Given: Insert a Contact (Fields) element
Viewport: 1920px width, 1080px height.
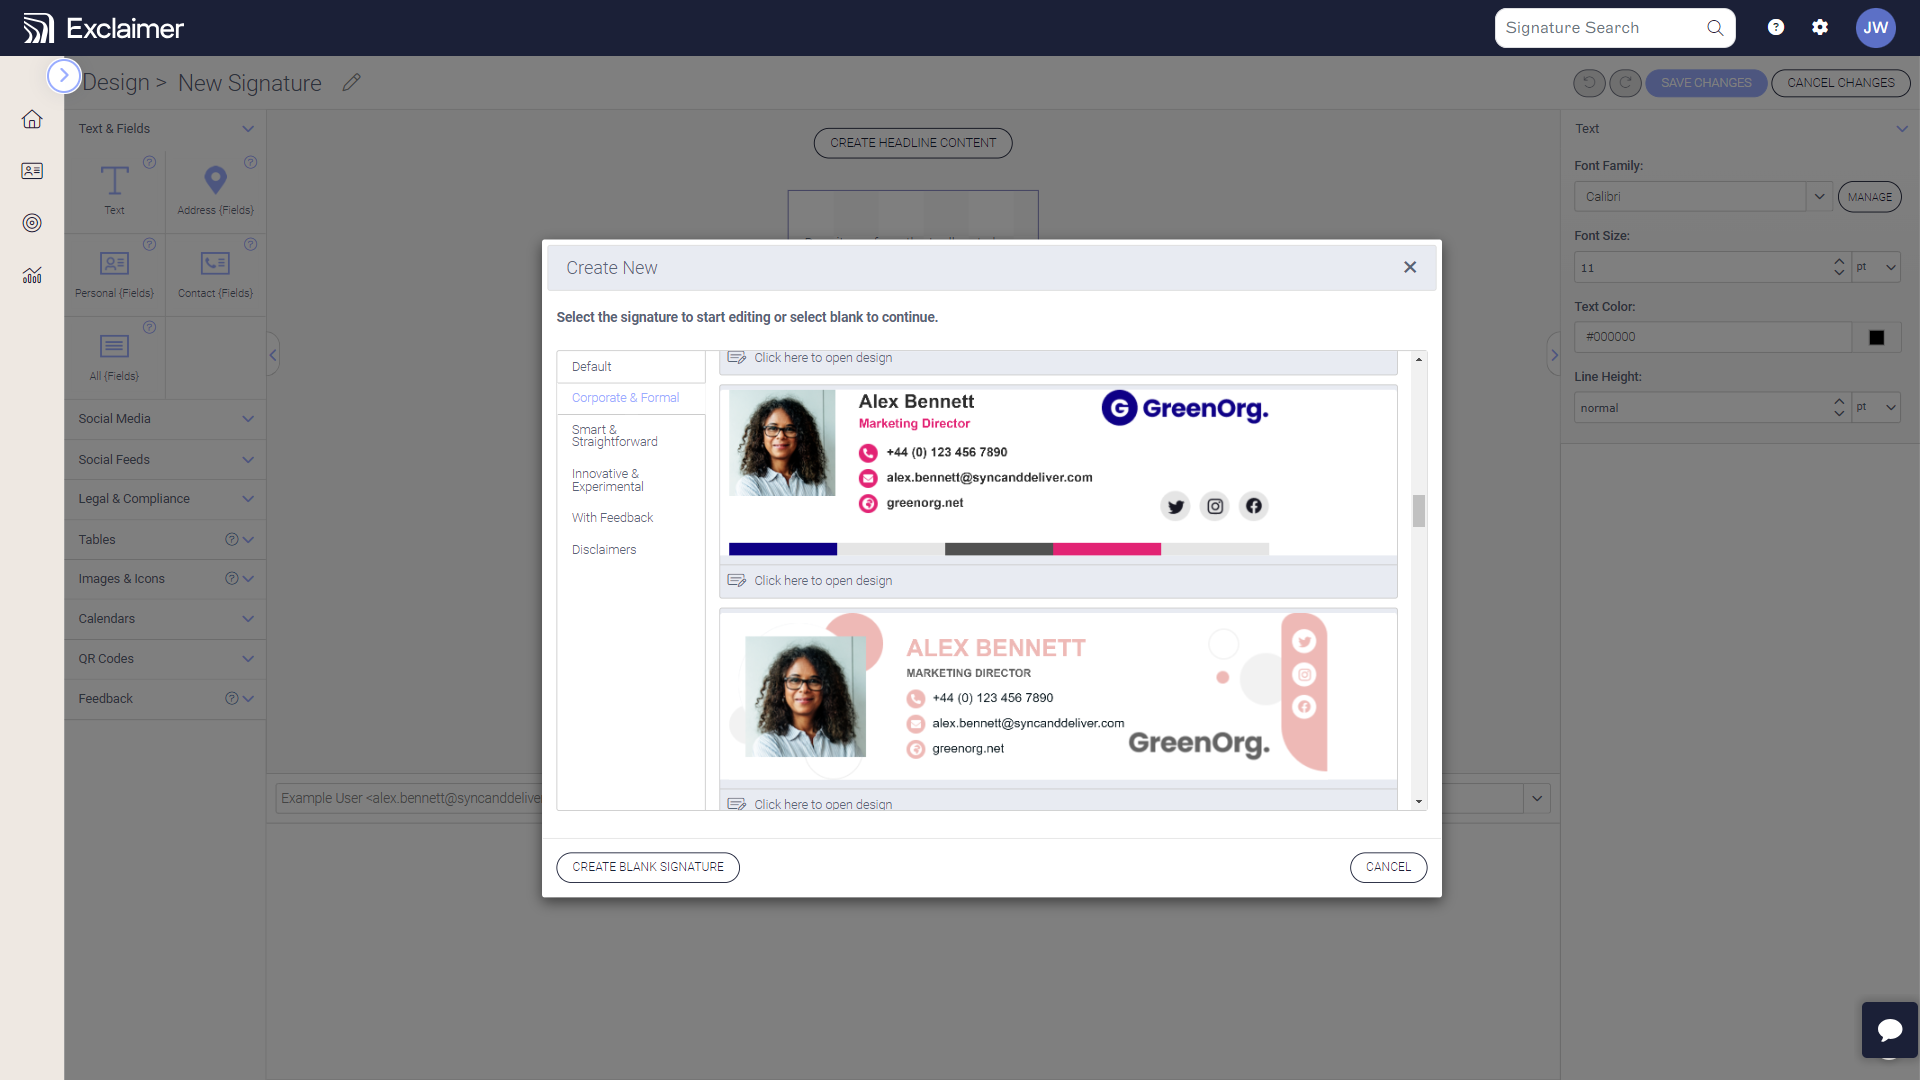Looking at the screenshot, I should coord(215,271).
